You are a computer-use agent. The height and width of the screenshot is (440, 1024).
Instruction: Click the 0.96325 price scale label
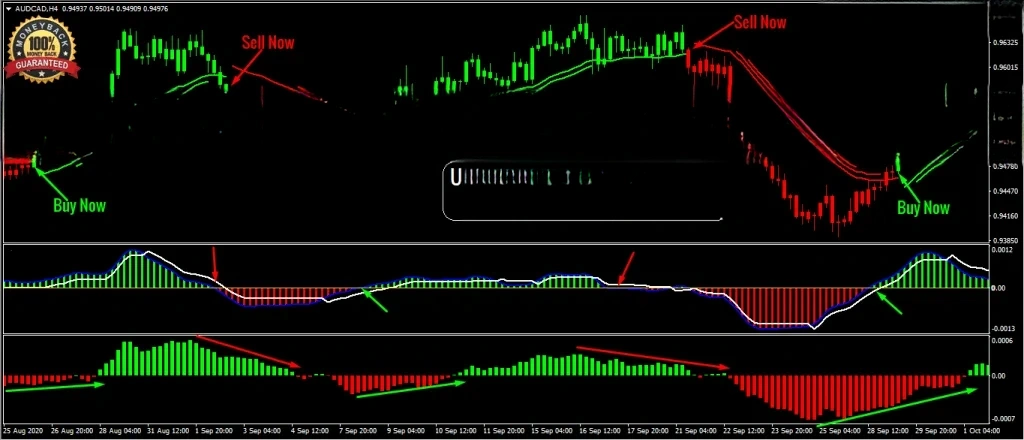click(1002, 43)
